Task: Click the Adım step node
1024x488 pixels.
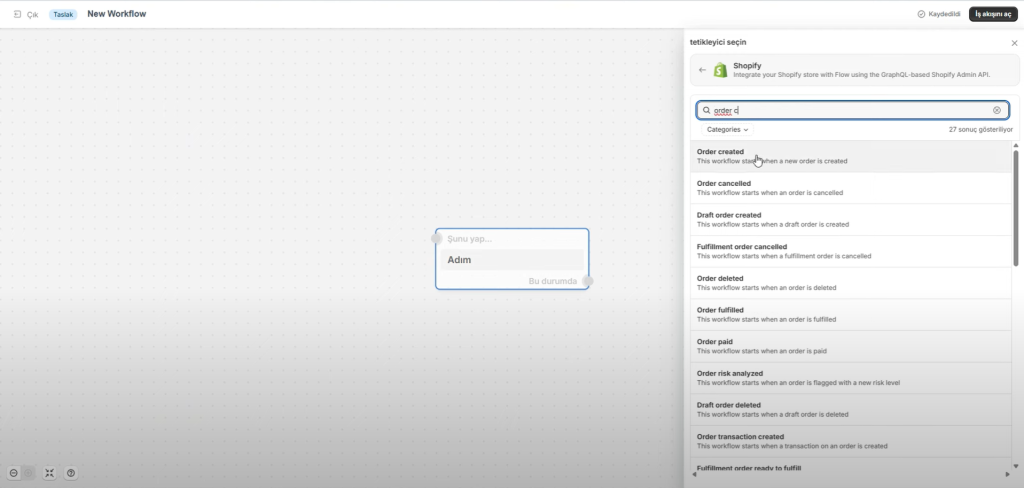Action: (x=512, y=260)
